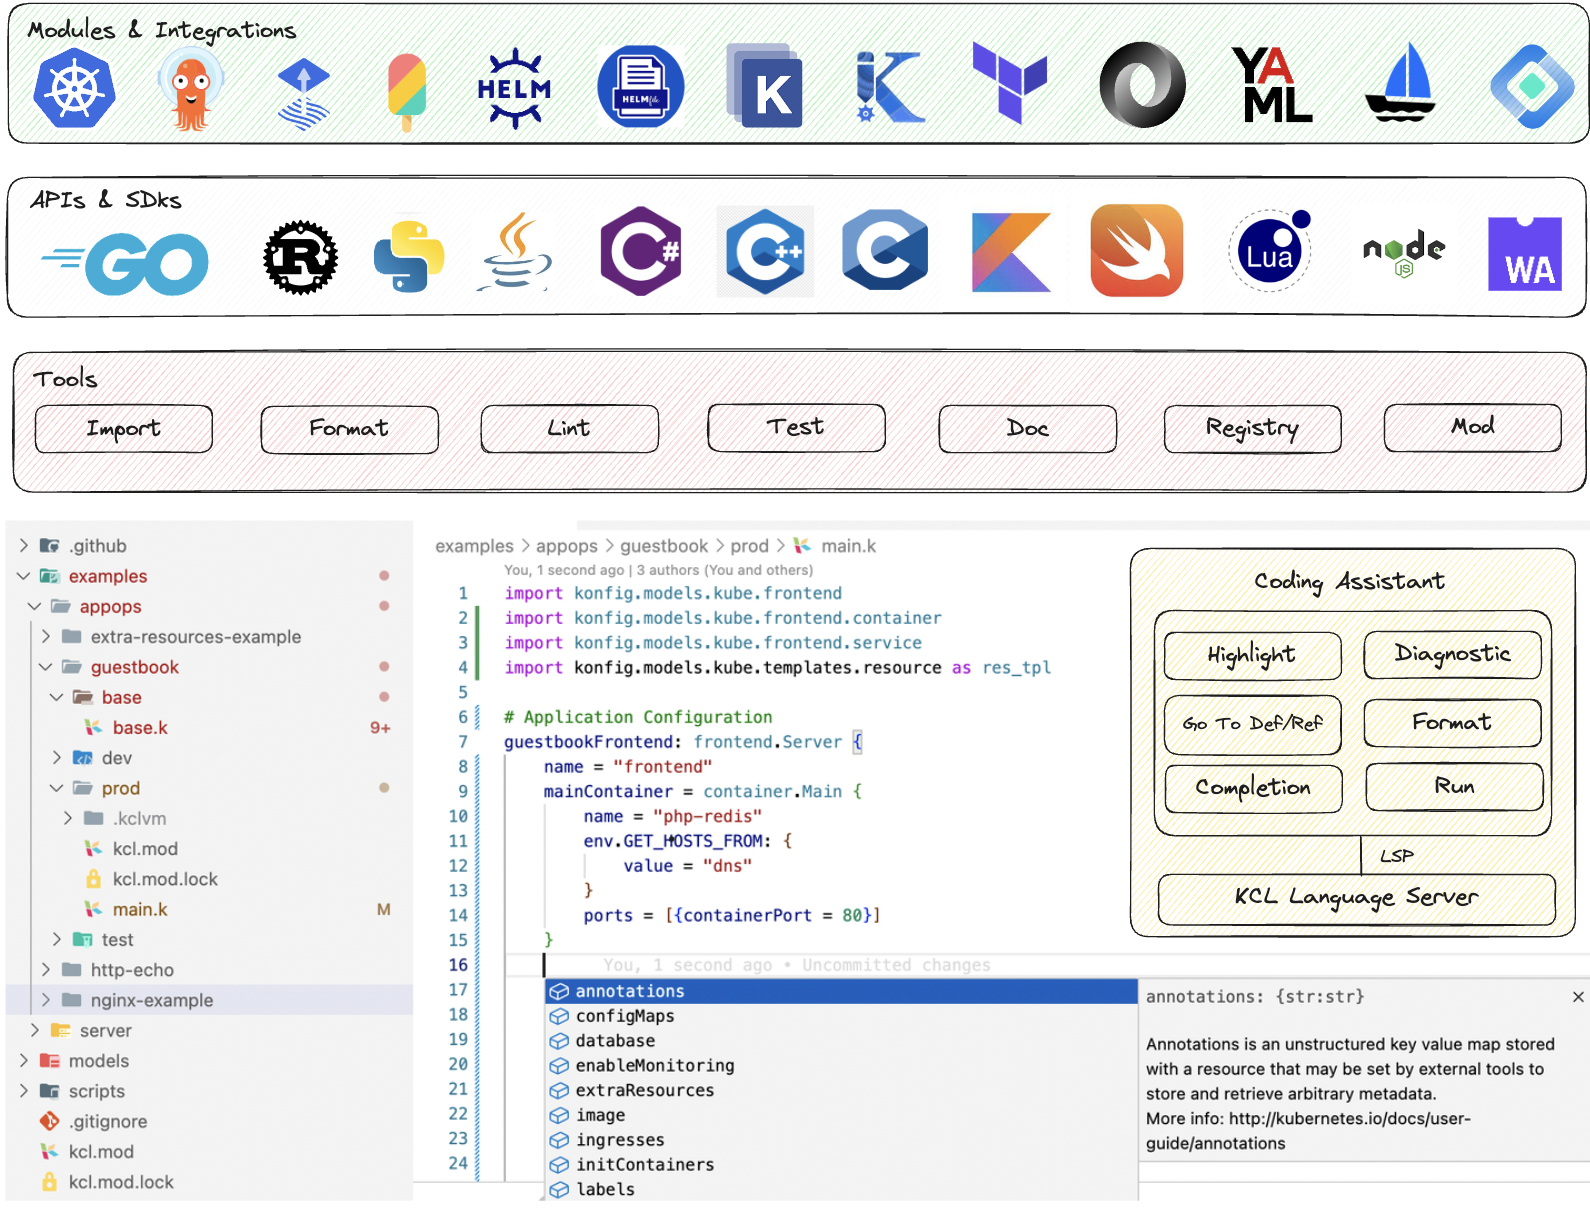Click the Doc tool button

coord(1027,429)
